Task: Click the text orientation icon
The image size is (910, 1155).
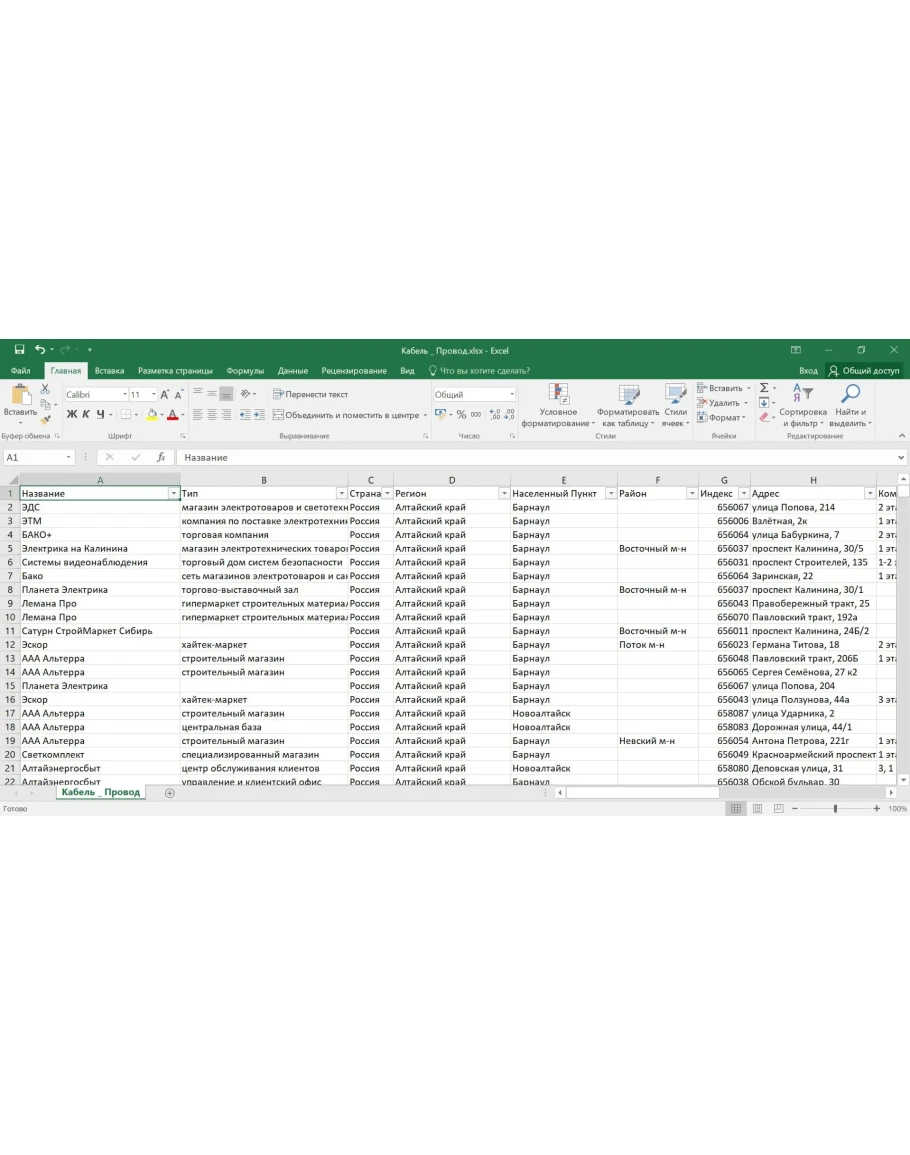Action: click(245, 394)
